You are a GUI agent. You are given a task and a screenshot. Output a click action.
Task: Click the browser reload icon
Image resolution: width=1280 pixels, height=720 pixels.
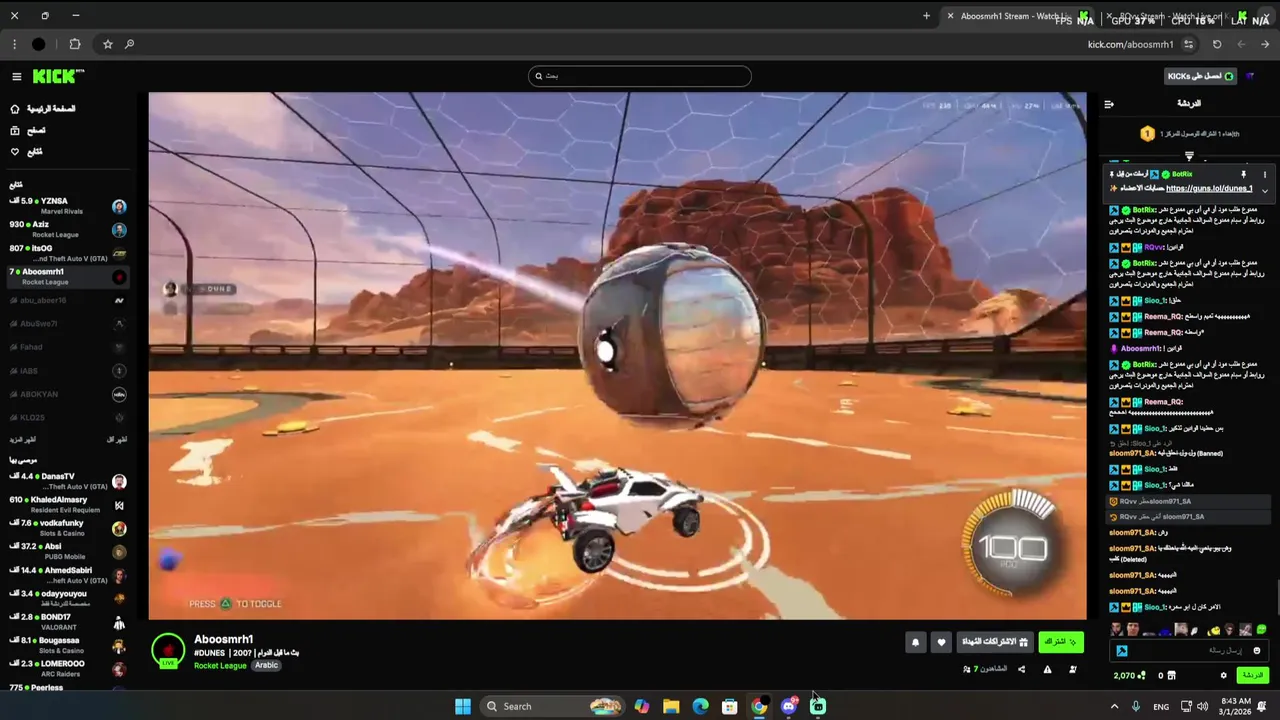click(x=1217, y=44)
